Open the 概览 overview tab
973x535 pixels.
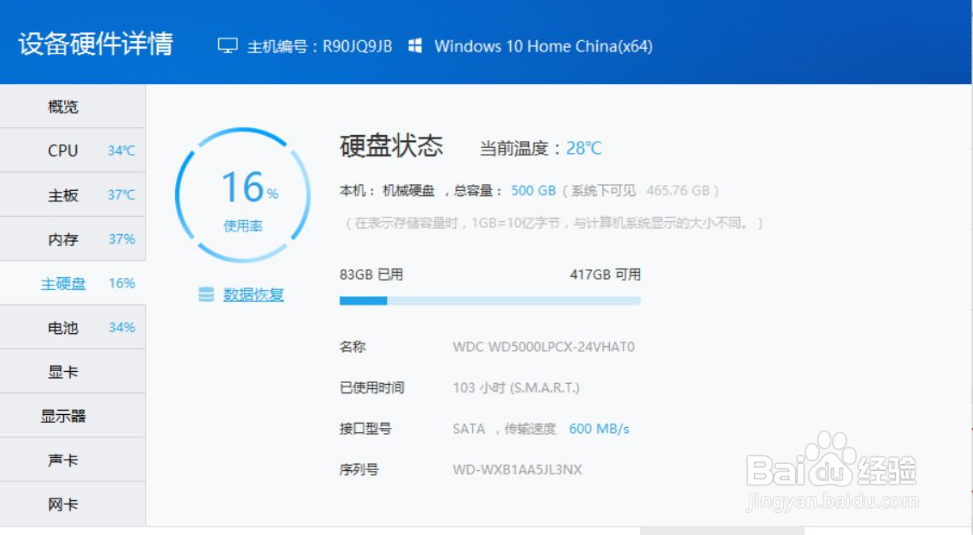coord(73,107)
